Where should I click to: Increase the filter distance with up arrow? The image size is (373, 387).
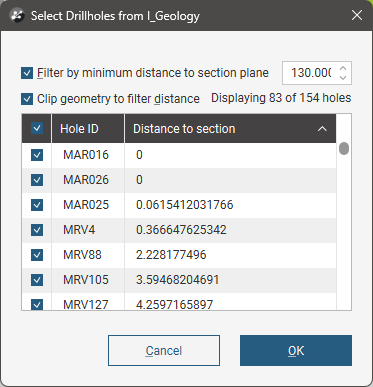(343, 68)
